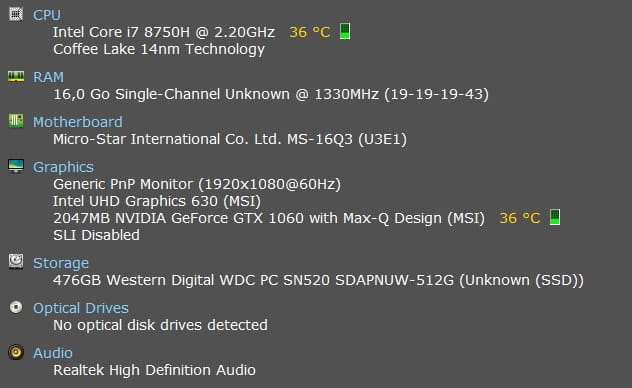The height and width of the screenshot is (388, 632).
Task: Click the GPU temperature indicator icon
Action: [x=555, y=217]
